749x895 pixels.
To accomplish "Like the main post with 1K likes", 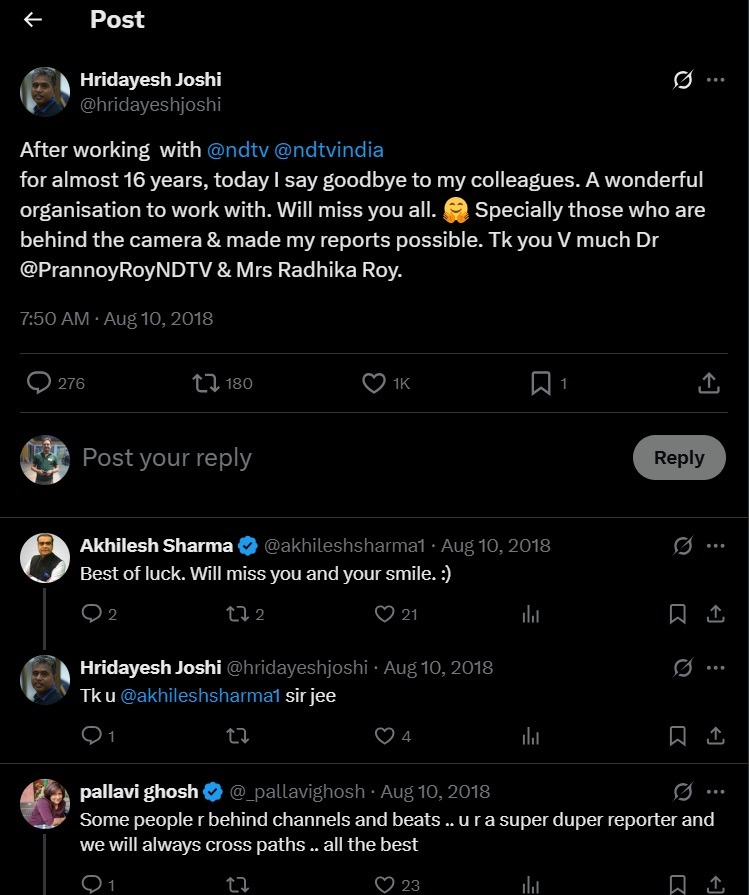I will 374,383.
